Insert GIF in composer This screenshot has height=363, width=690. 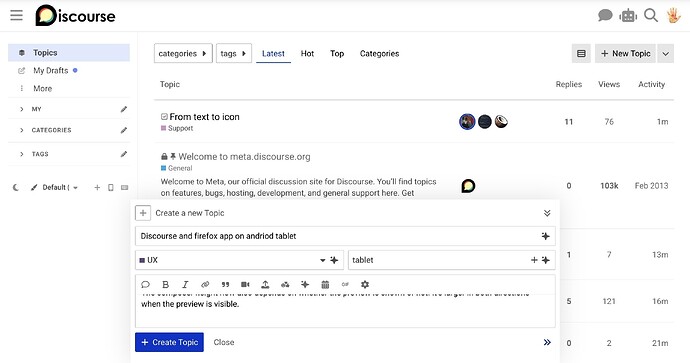coord(345,285)
